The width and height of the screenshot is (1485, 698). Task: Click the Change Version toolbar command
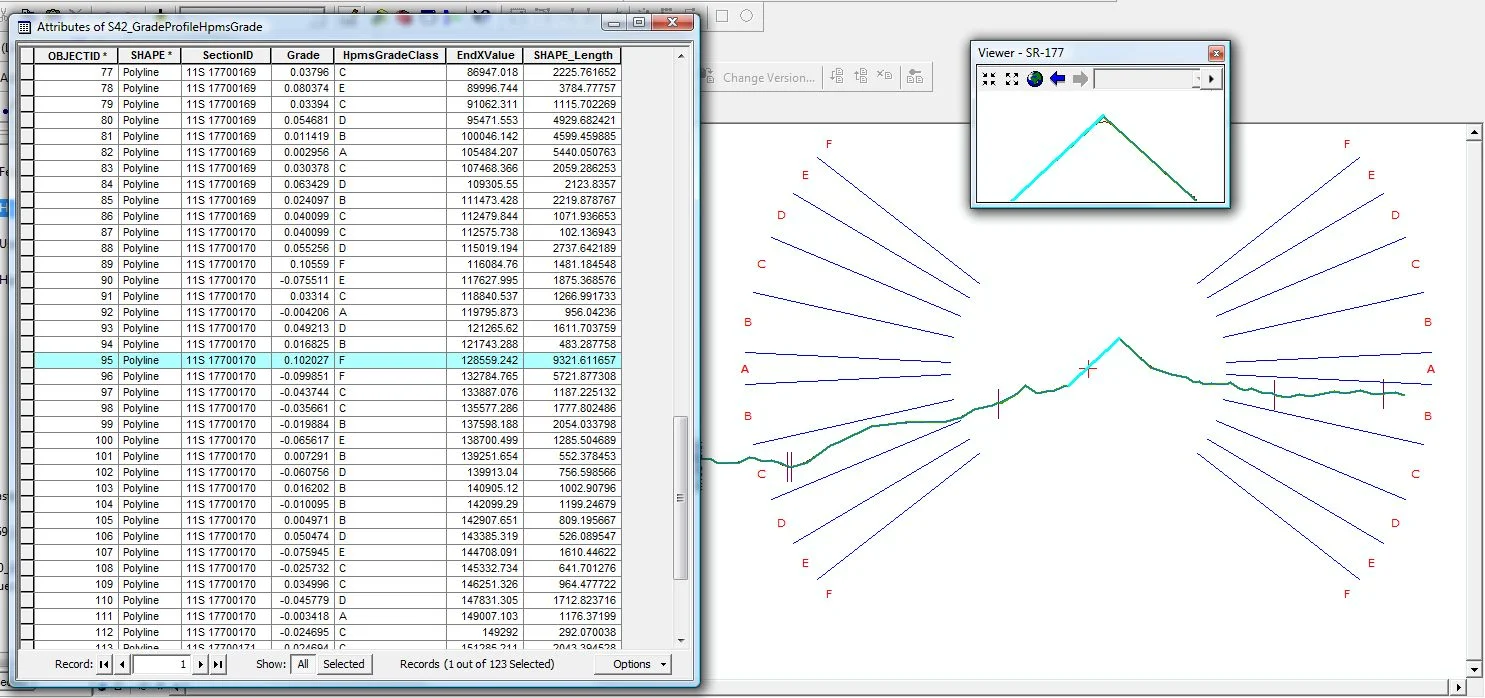(x=769, y=76)
